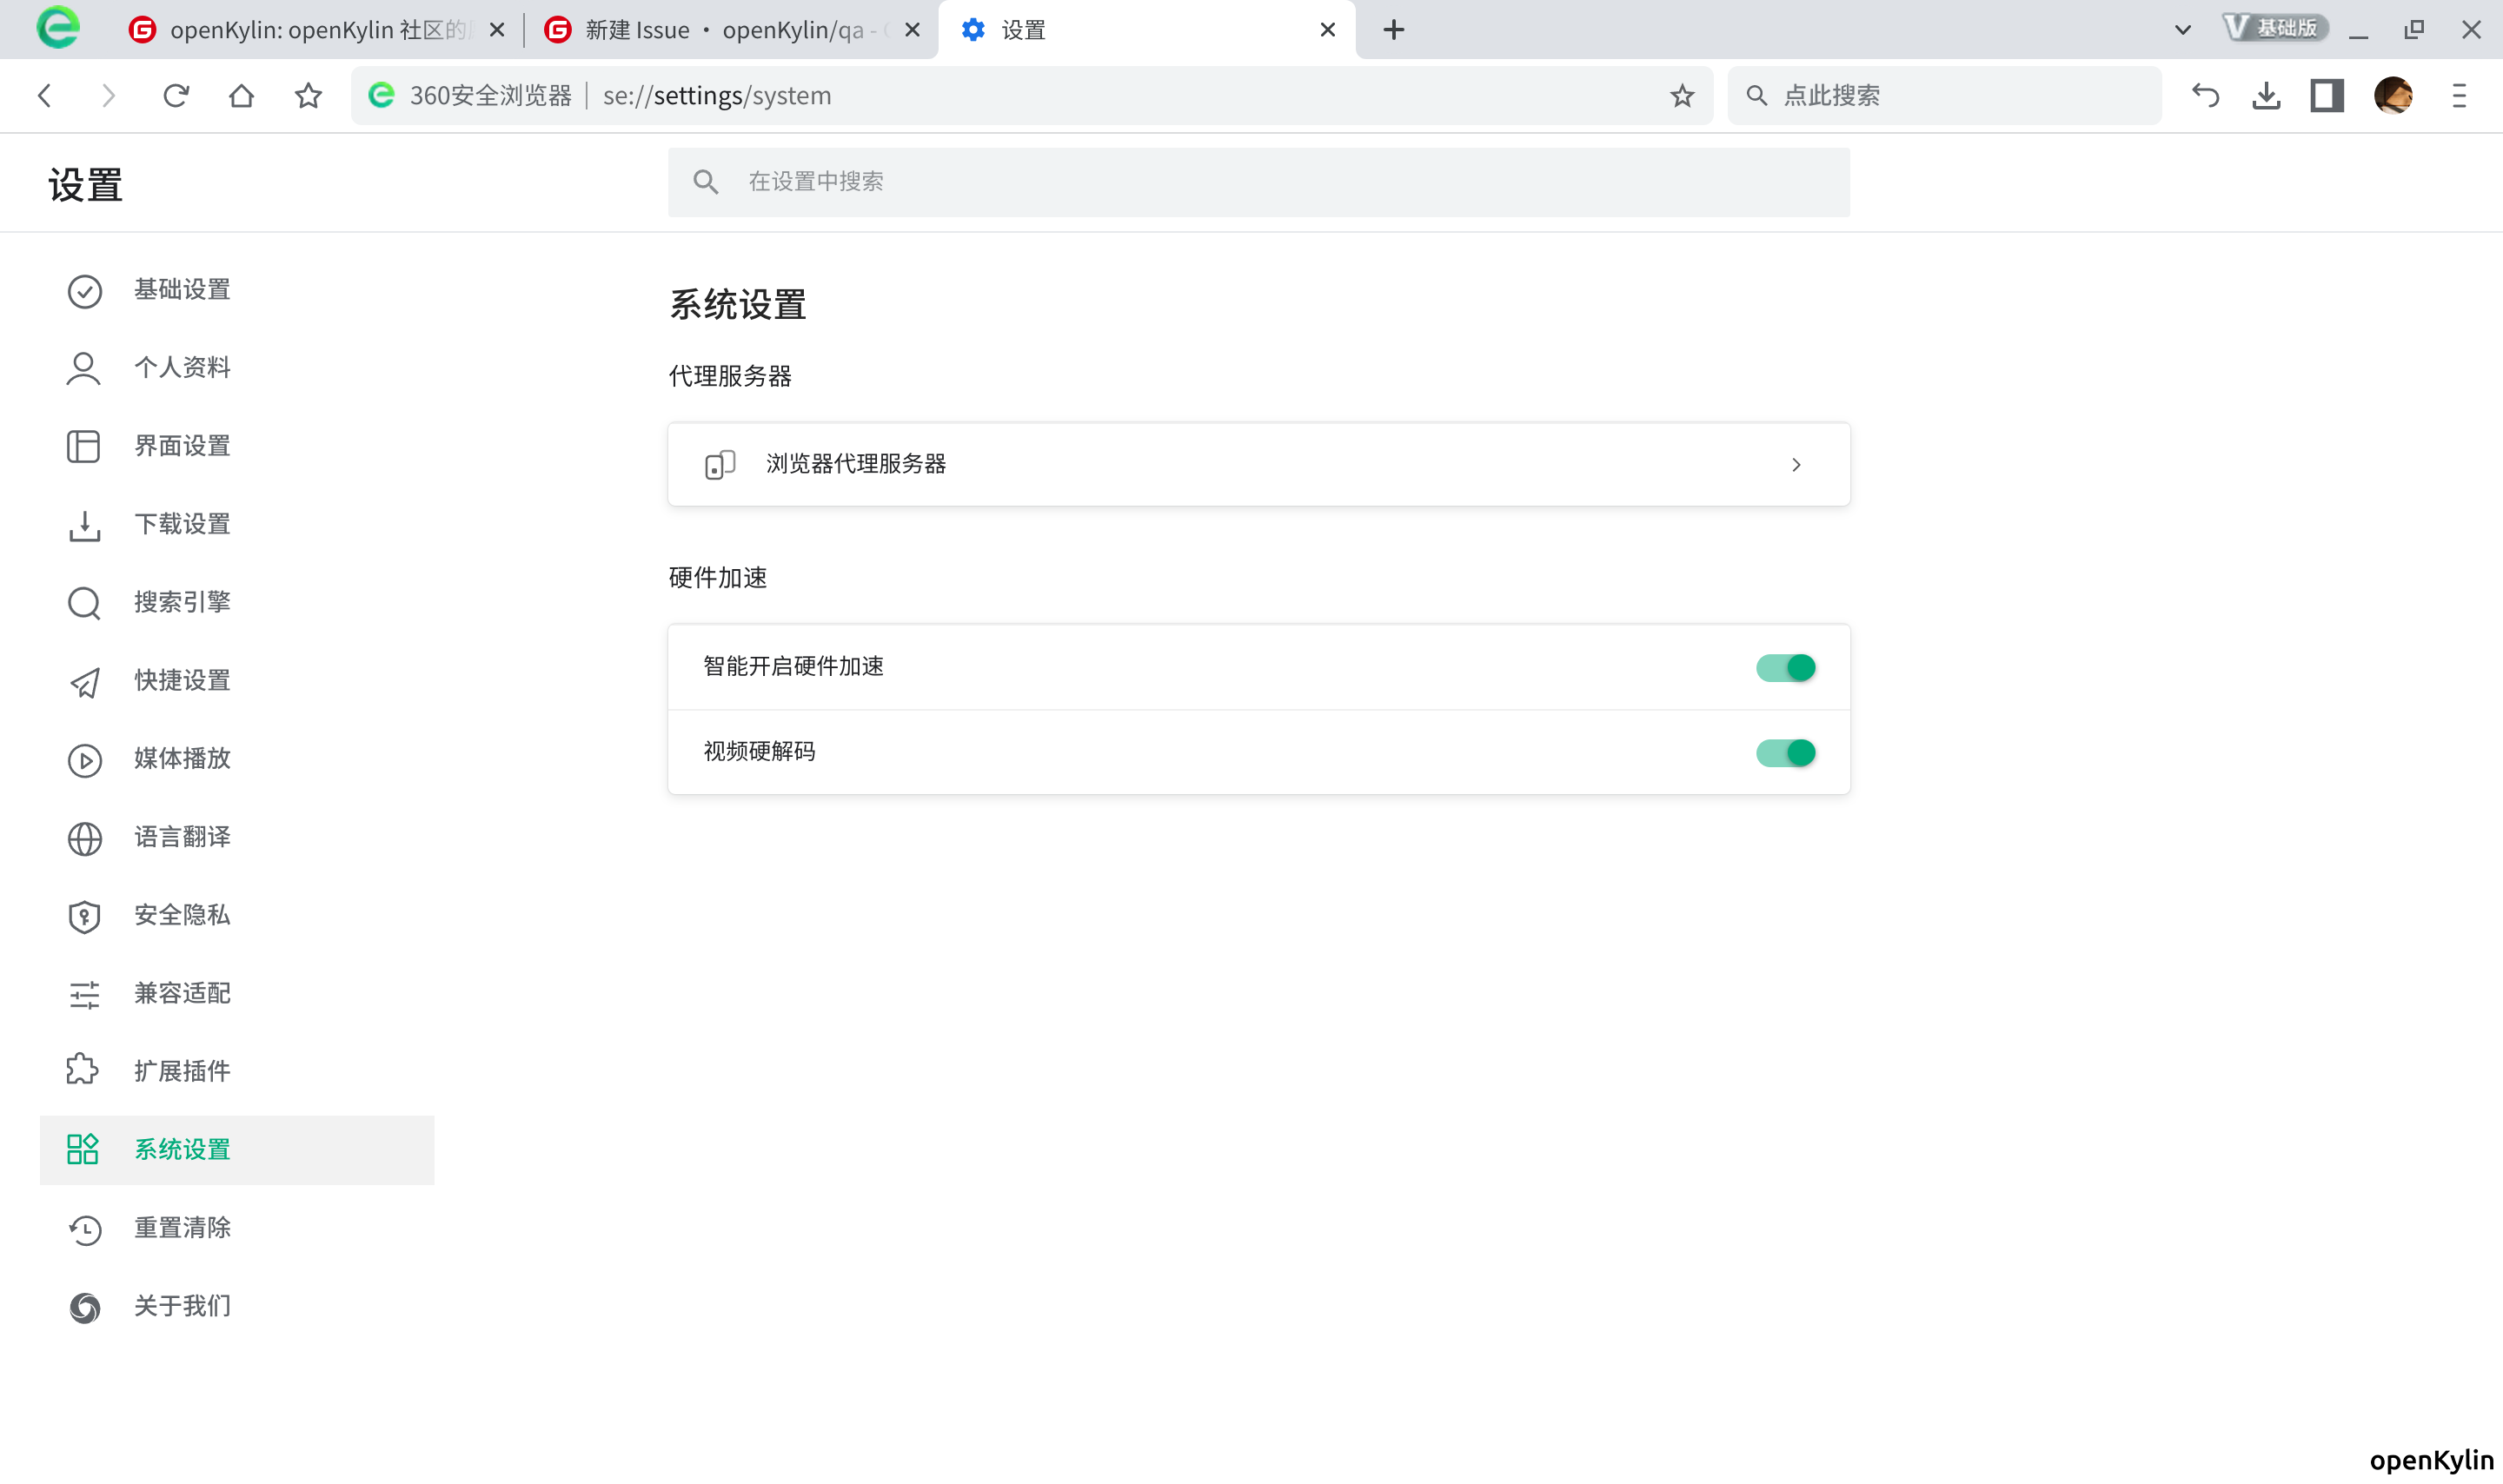Screen dimensions: 2503x1484
Task: Click the undo closed tab arrow icon
Action: (2205, 95)
